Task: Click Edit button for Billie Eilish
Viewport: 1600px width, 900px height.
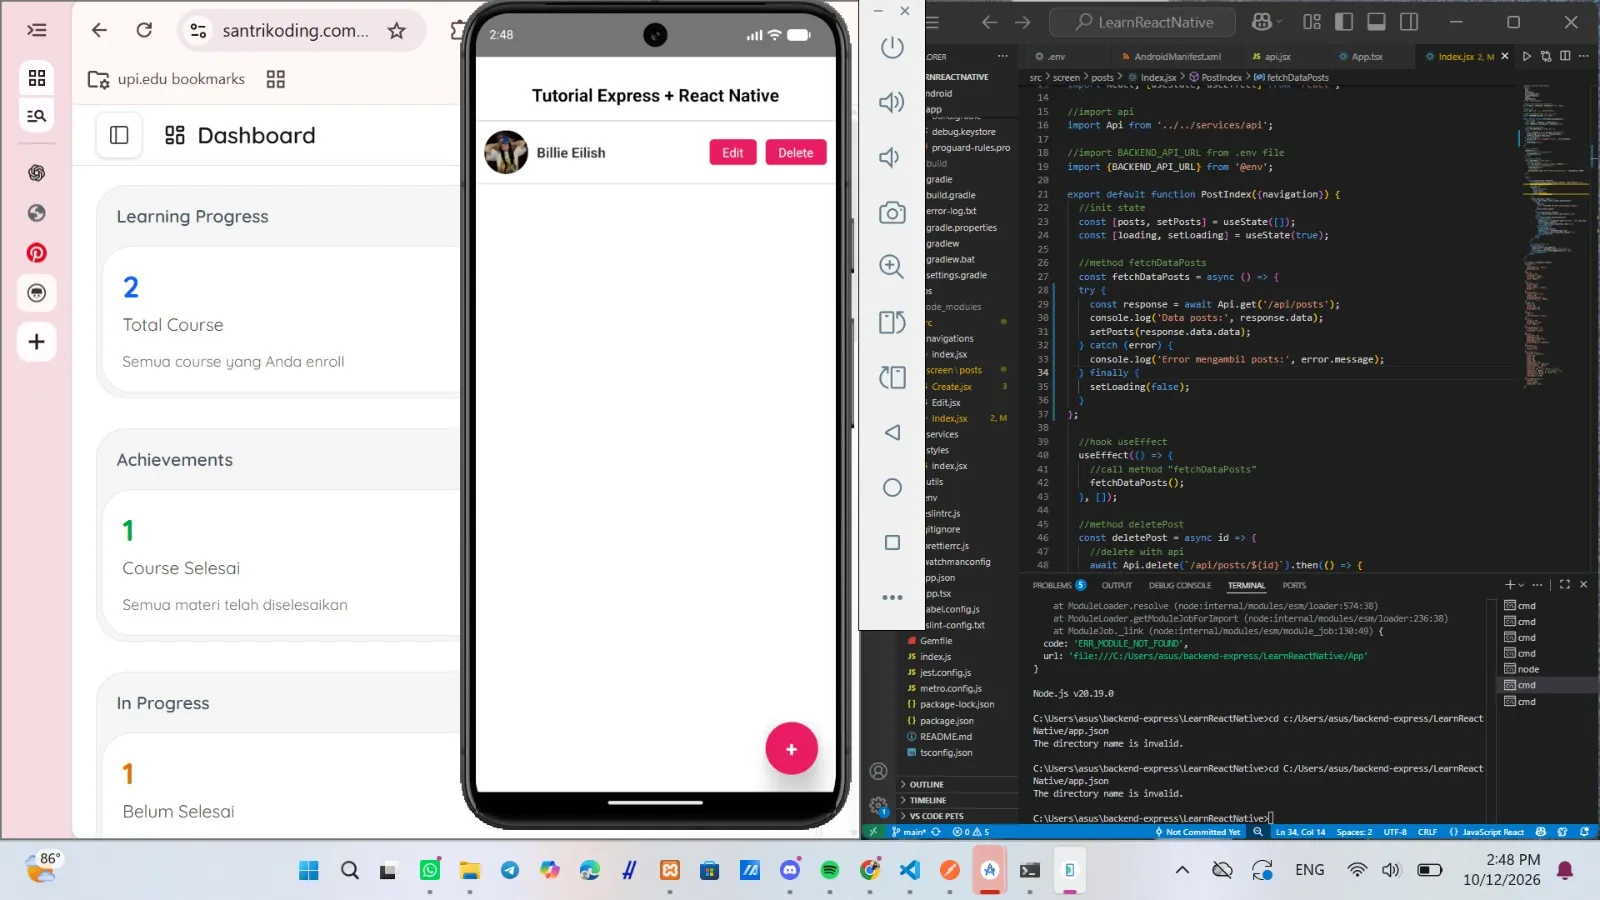Action: (733, 153)
